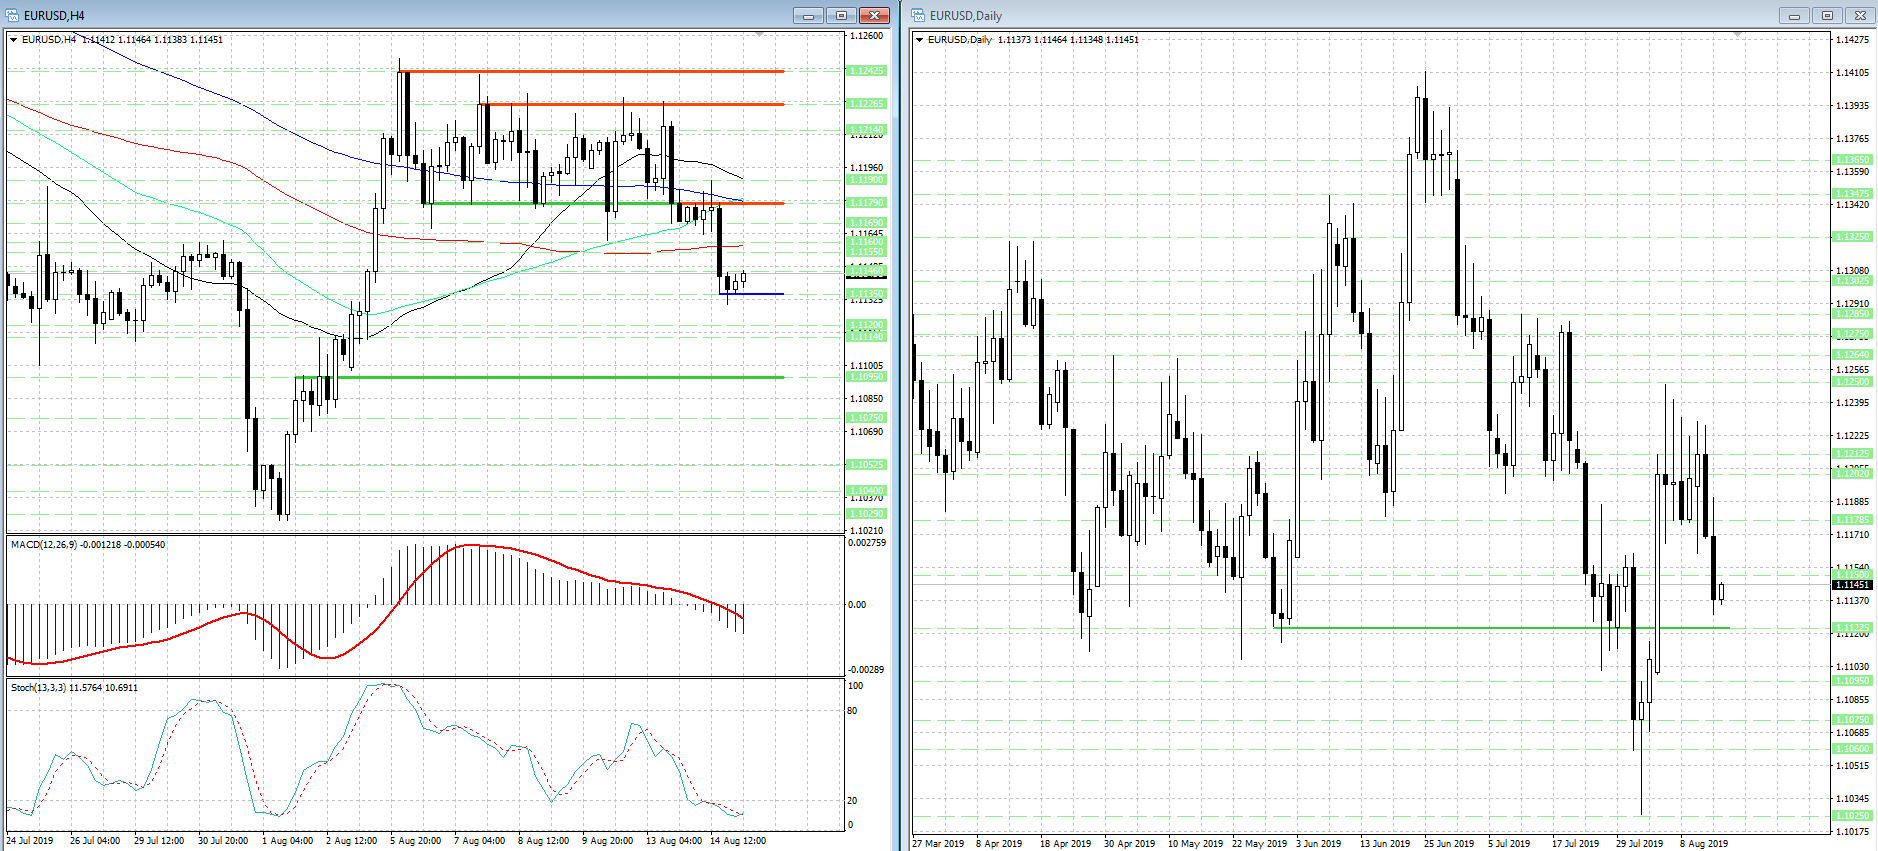
Task: Minimize the EURUSD,H4 chart window
Action: (808, 15)
